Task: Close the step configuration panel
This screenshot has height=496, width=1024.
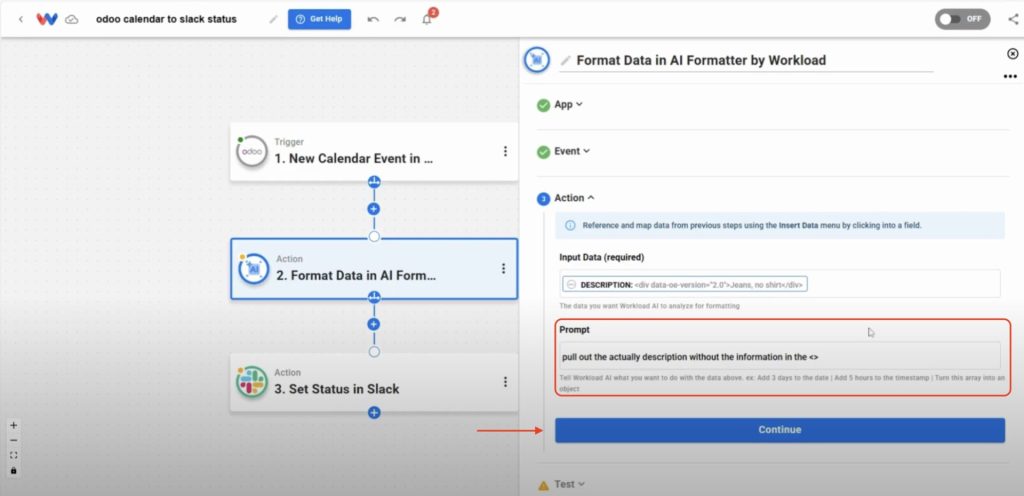Action: 1013,54
